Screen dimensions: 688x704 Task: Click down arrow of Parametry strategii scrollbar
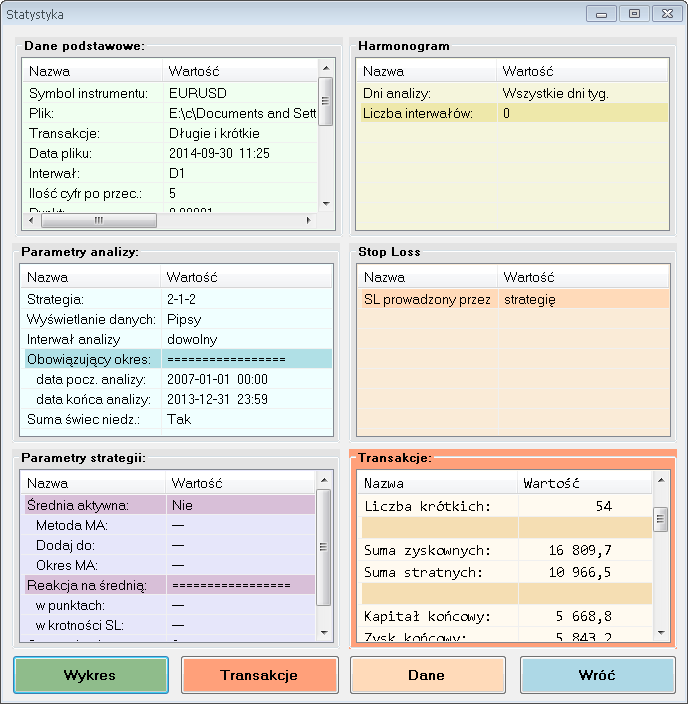[324, 632]
